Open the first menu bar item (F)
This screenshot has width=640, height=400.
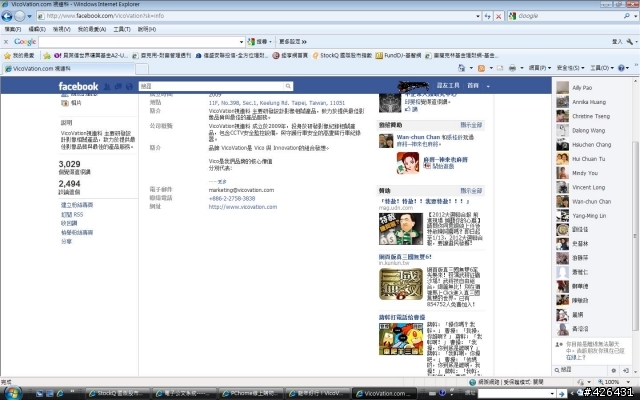point(13,29)
